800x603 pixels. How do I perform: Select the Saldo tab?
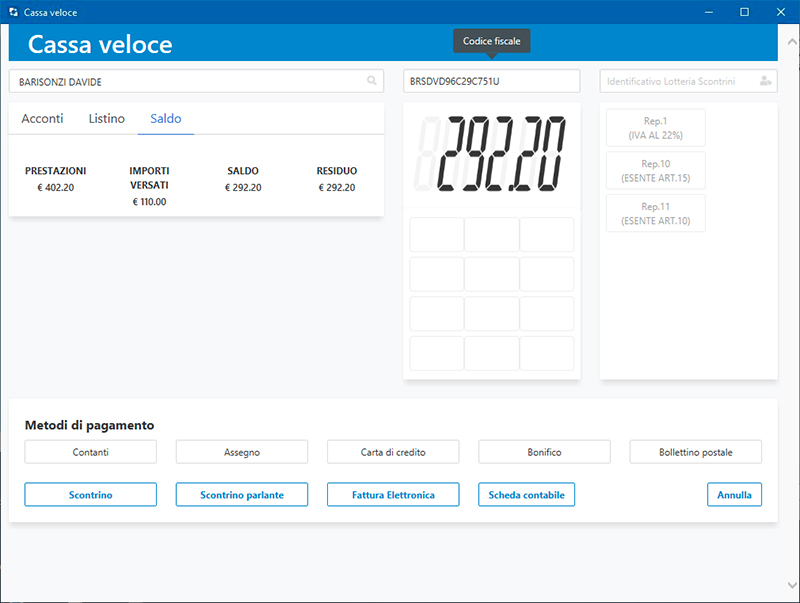click(x=166, y=119)
